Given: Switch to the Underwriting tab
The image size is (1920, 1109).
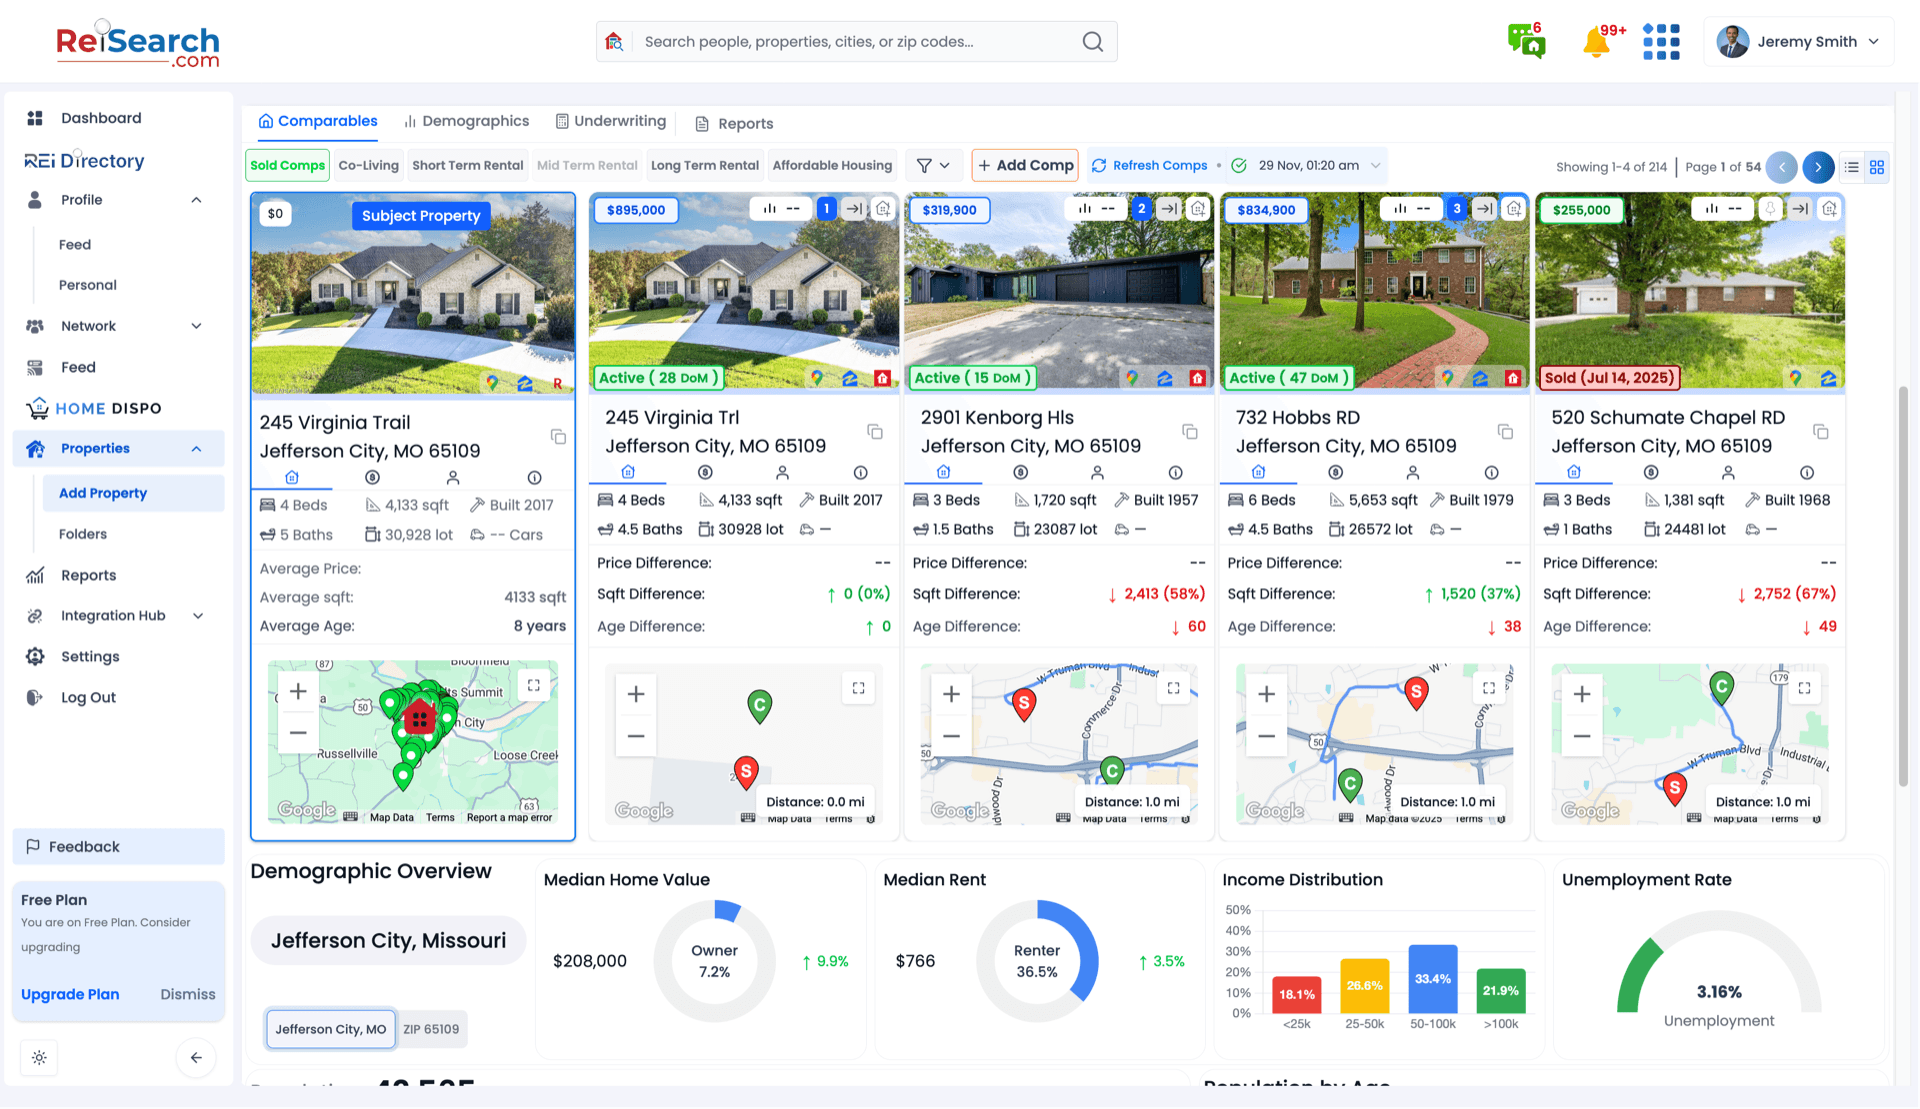Looking at the screenshot, I should [x=611, y=121].
